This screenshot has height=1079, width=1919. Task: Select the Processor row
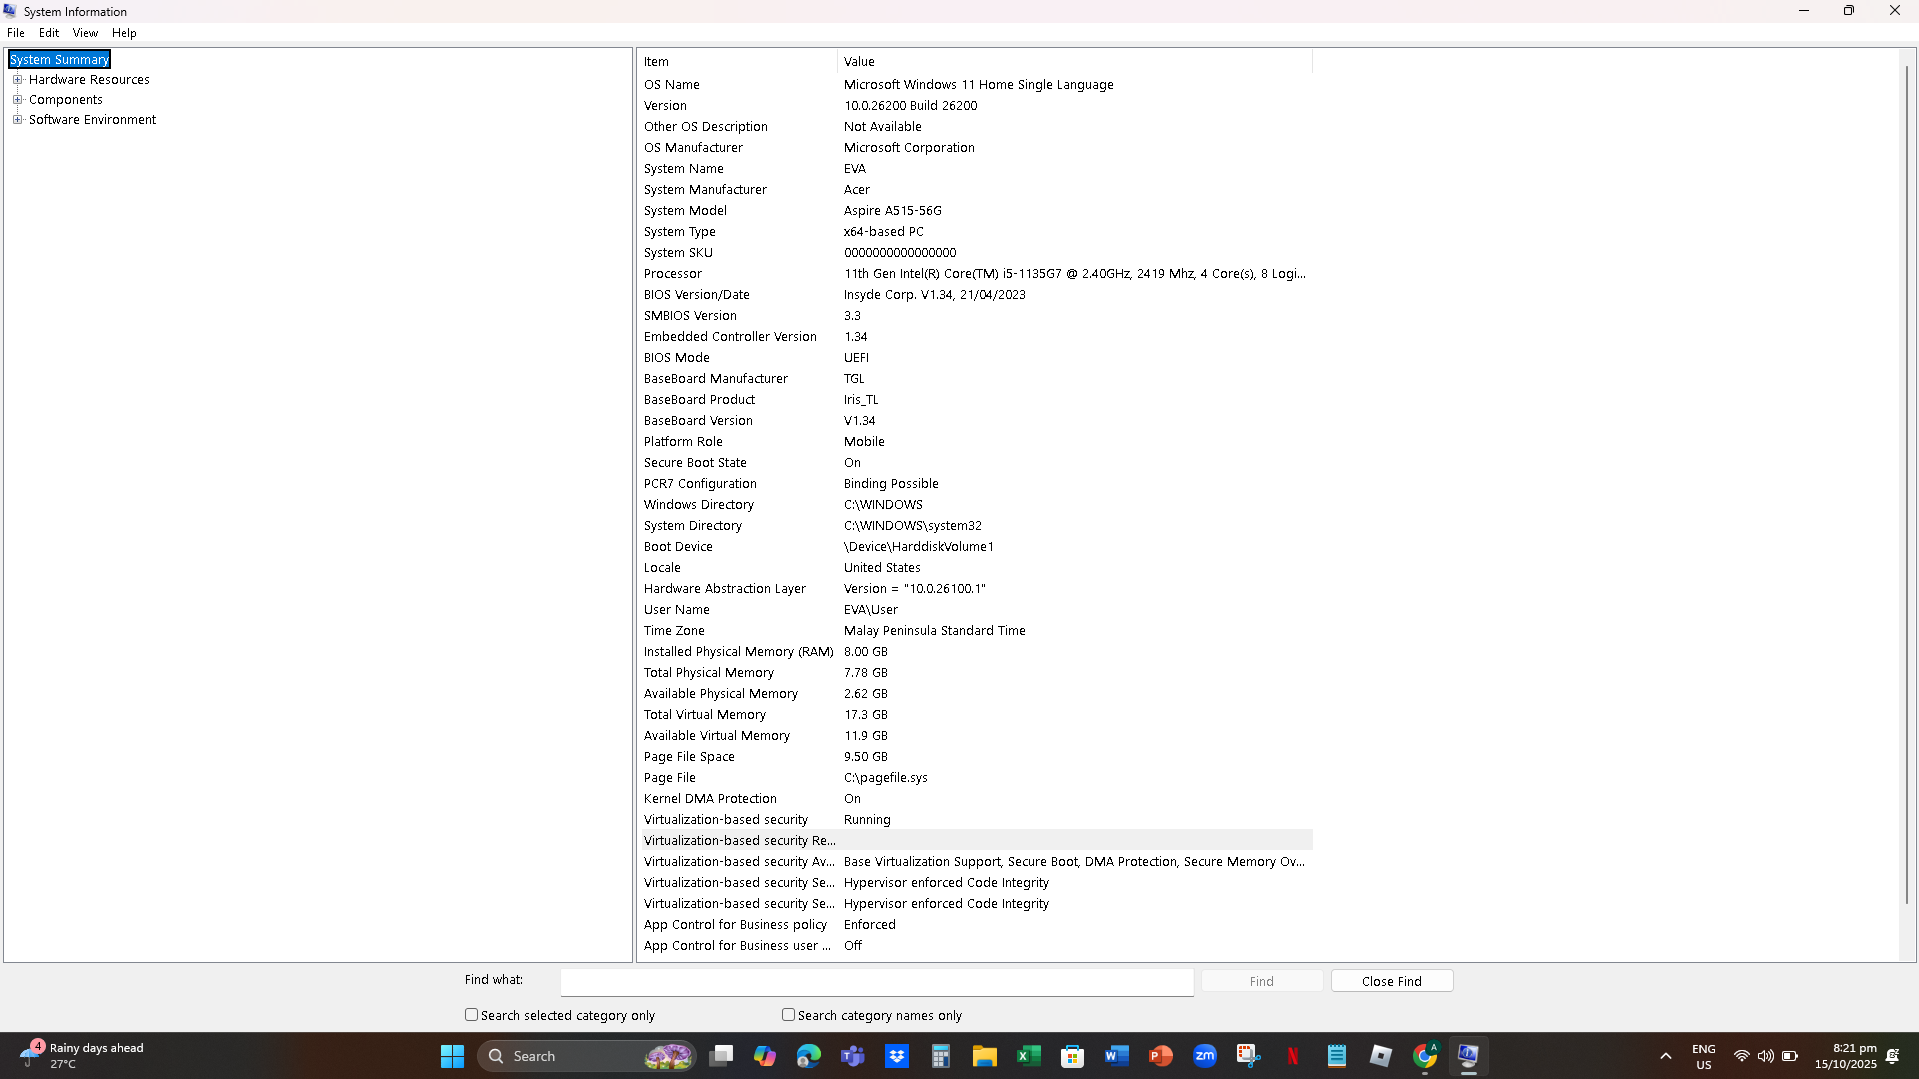point(976,274)
